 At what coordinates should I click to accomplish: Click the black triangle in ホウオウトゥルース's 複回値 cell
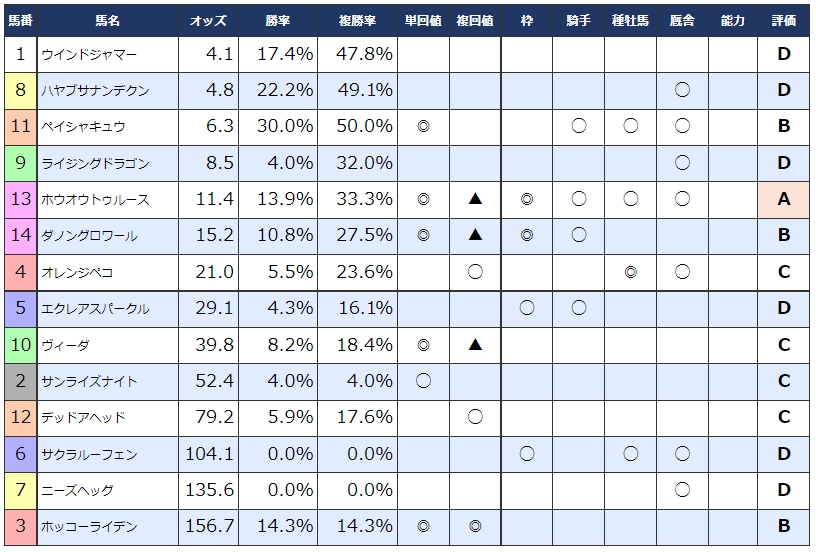(475, 200)
